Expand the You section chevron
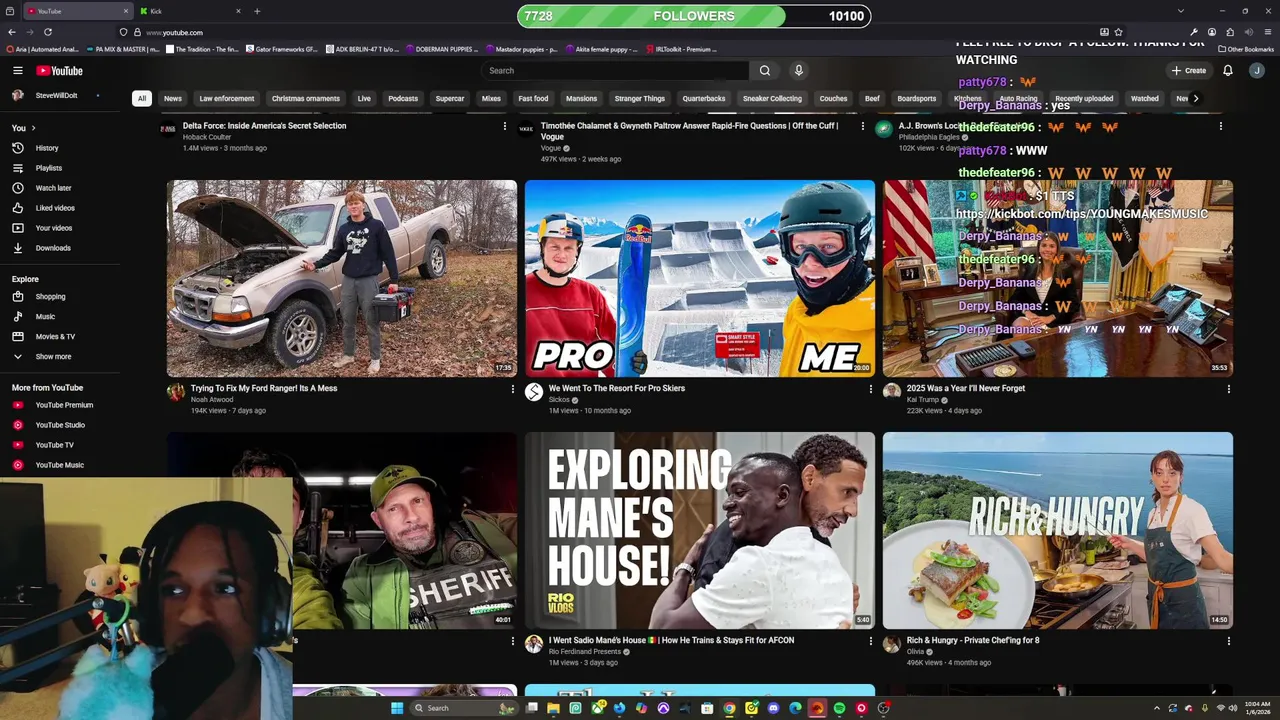This screenshot has width=1280, height=720. coord(33,128)
